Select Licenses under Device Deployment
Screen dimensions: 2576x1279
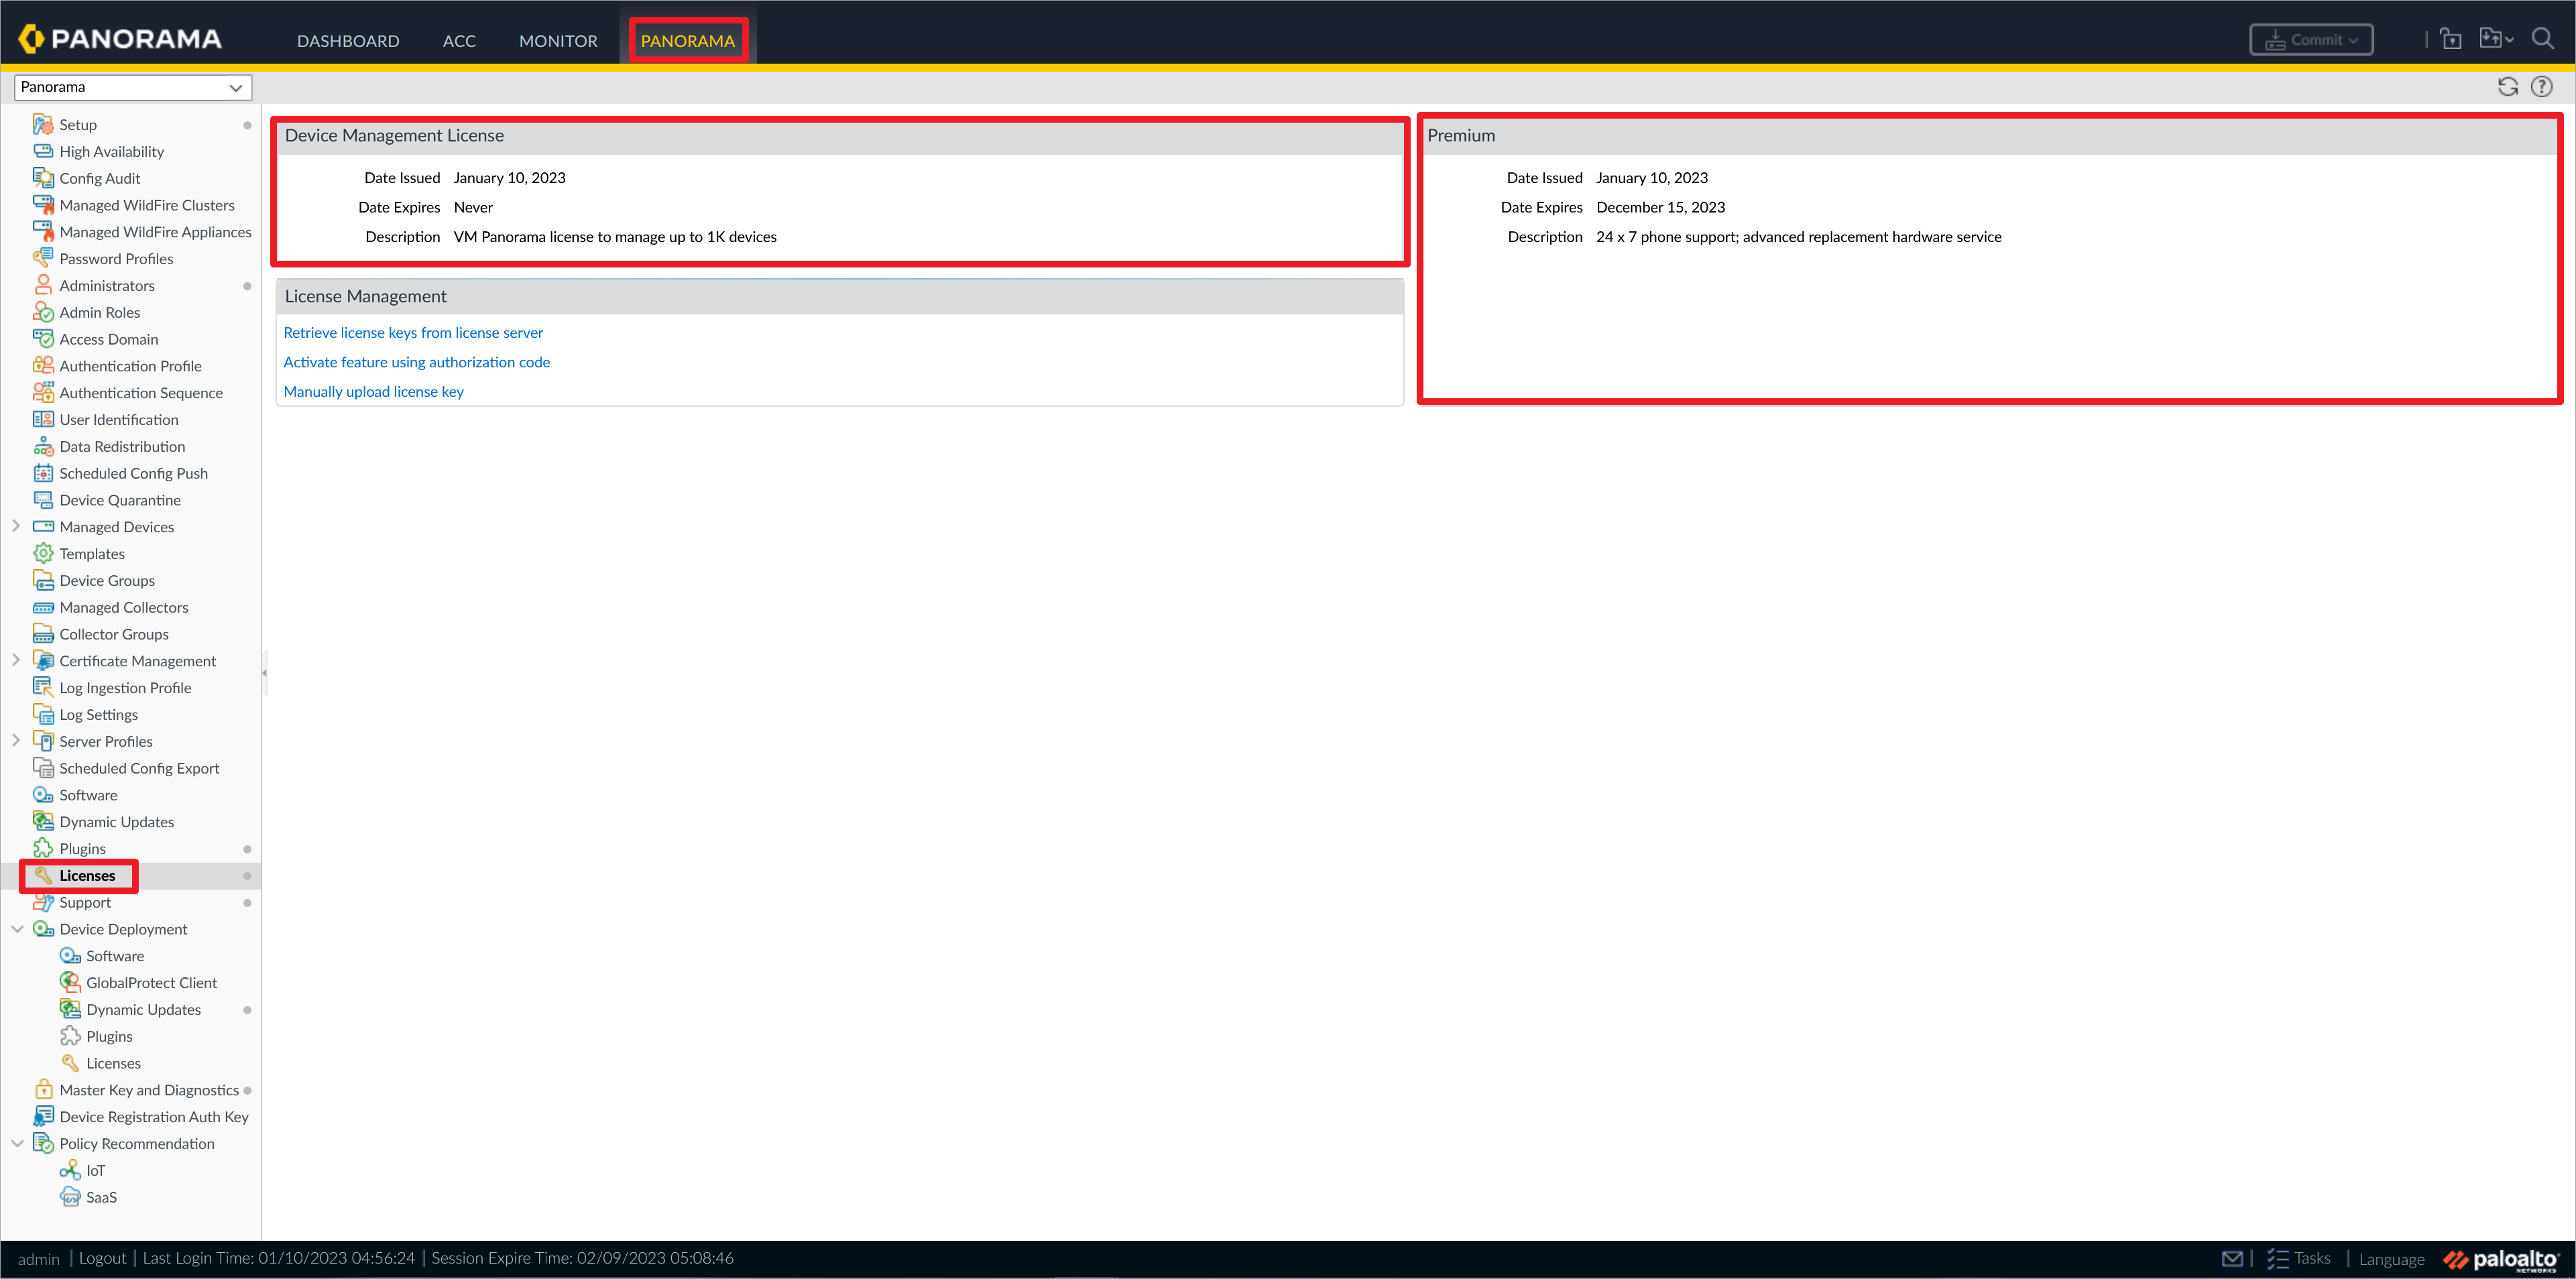point(113,1063)
